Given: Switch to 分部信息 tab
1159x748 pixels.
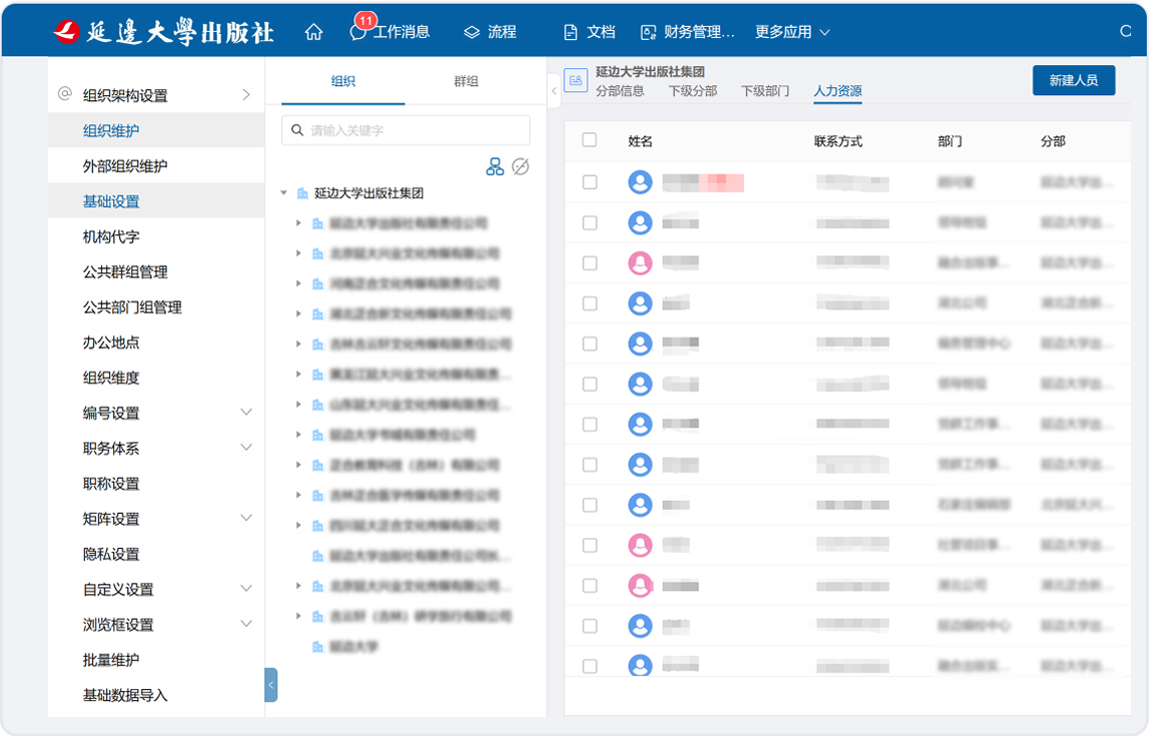Looking at the screenshot, I should 619,91.
